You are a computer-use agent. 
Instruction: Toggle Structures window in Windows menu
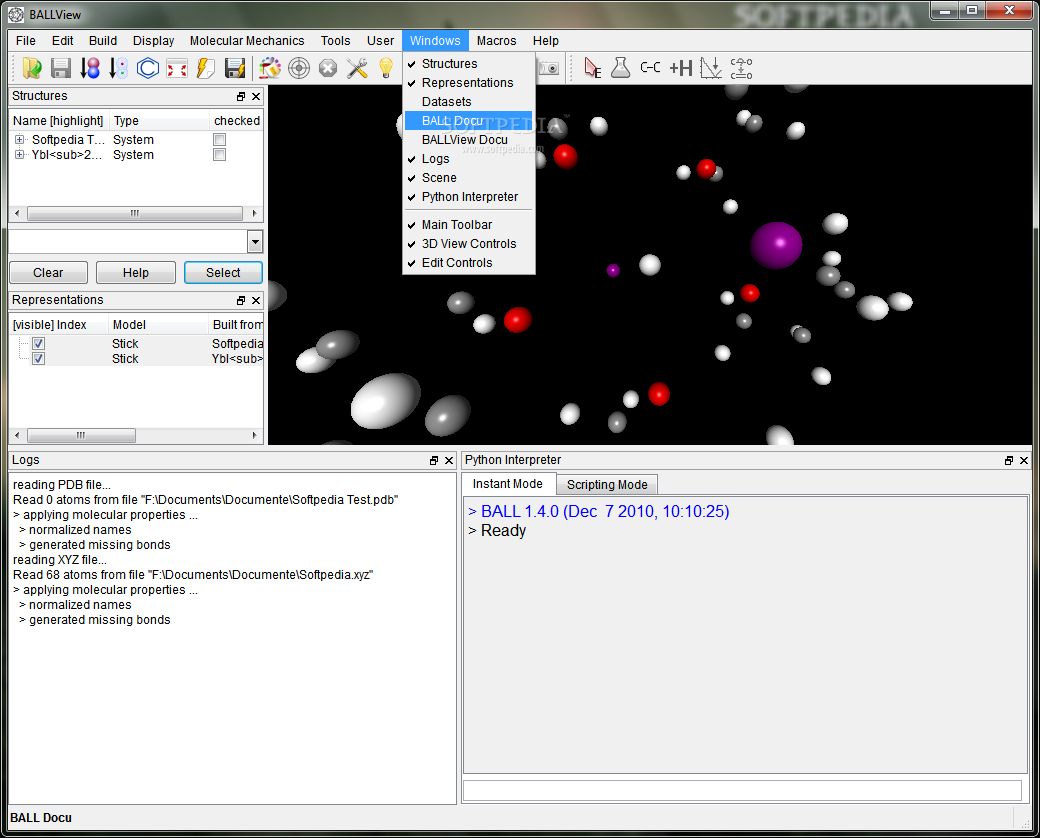(x=468, y=64)
